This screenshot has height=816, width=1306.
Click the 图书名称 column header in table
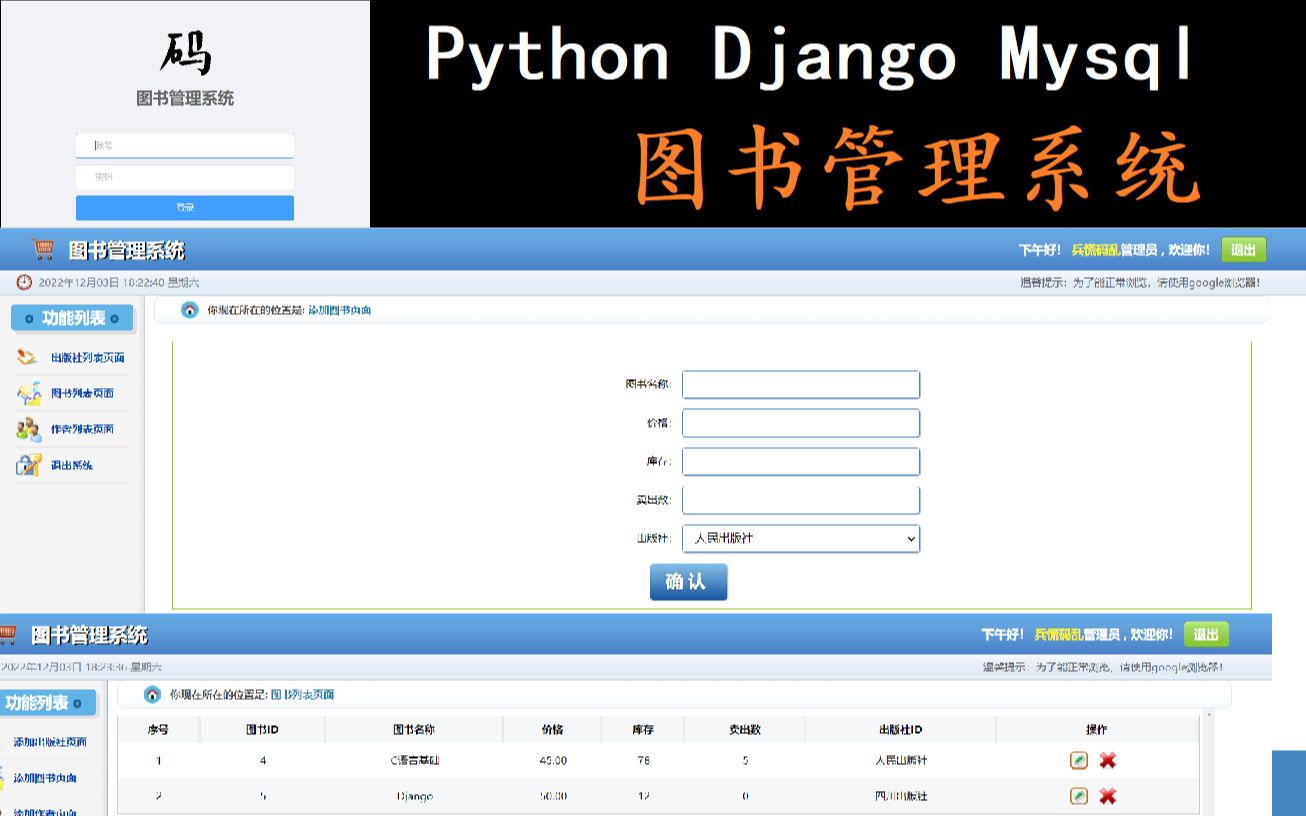pos(414,730)
